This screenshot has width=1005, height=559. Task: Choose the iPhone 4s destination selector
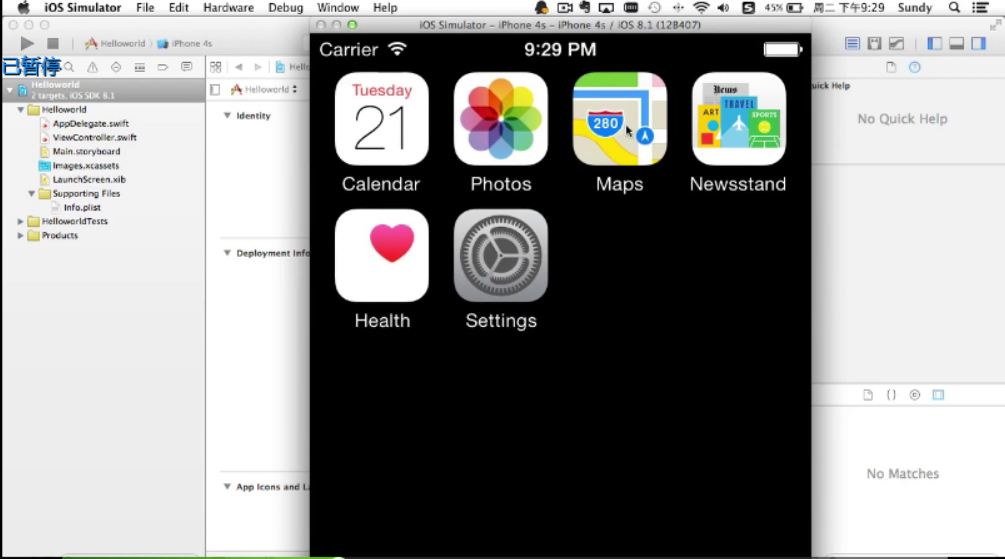[185, 44]
